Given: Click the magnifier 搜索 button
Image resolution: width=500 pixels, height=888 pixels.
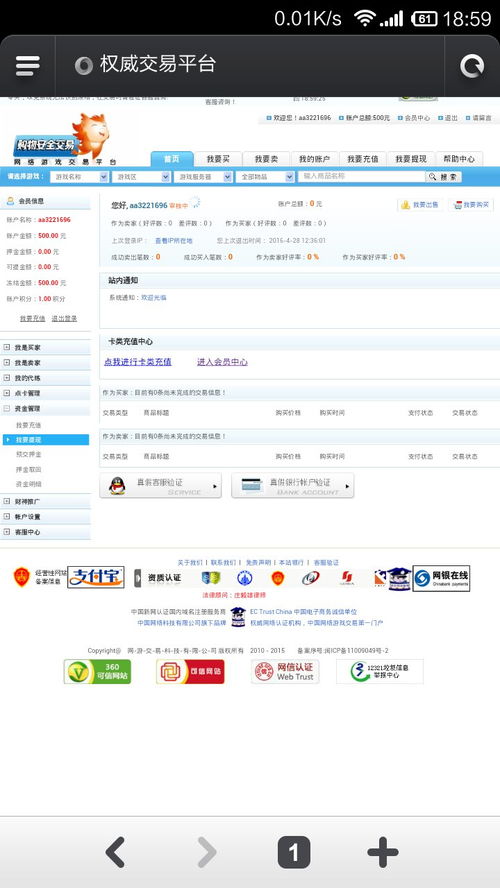Looking at the screenshot, I should point(445,177).
